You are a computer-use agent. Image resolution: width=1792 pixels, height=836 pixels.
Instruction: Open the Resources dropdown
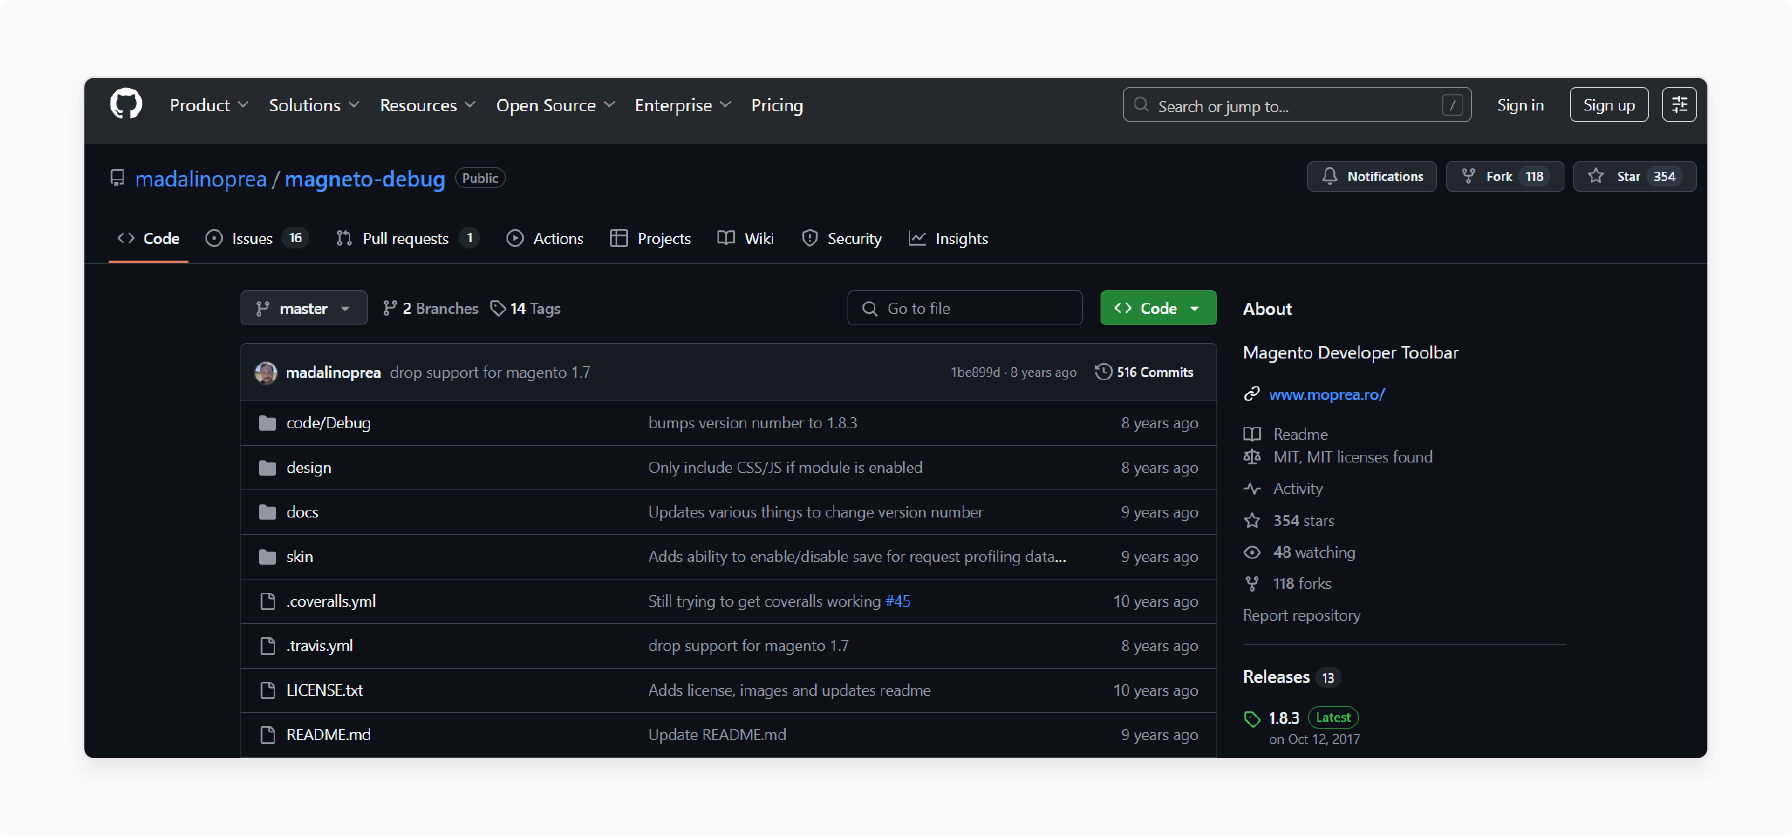(x=428, y=105)
